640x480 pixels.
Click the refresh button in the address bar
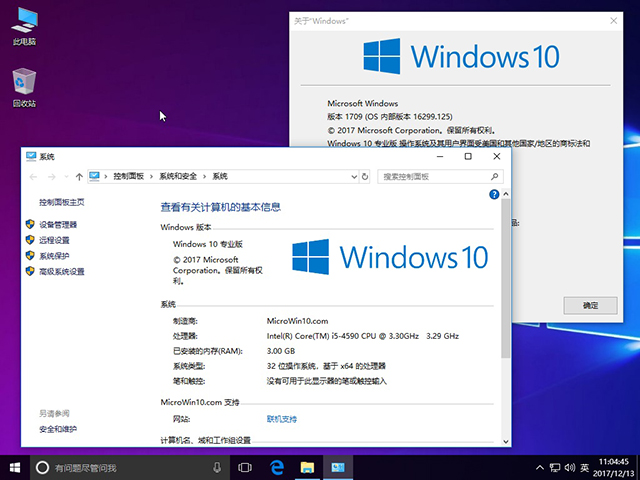click(365, 177)
